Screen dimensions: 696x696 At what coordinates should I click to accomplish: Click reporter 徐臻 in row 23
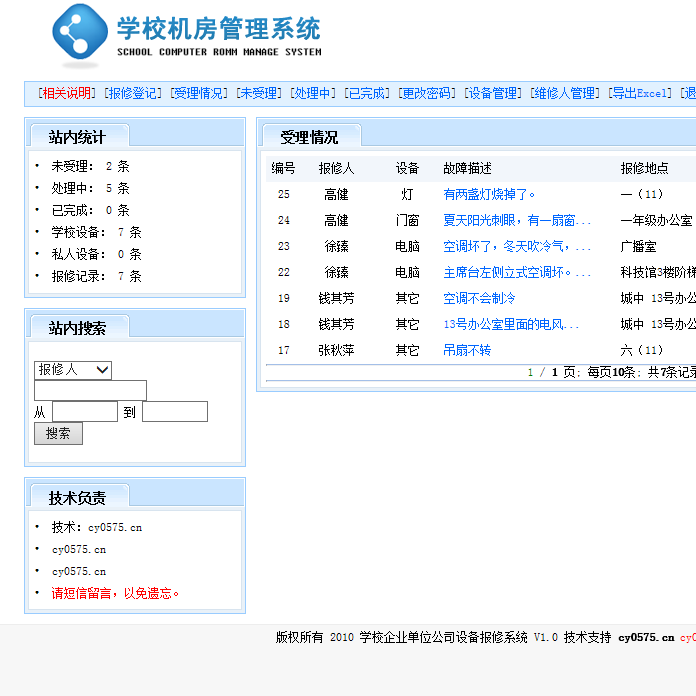[x=336, y=246]
